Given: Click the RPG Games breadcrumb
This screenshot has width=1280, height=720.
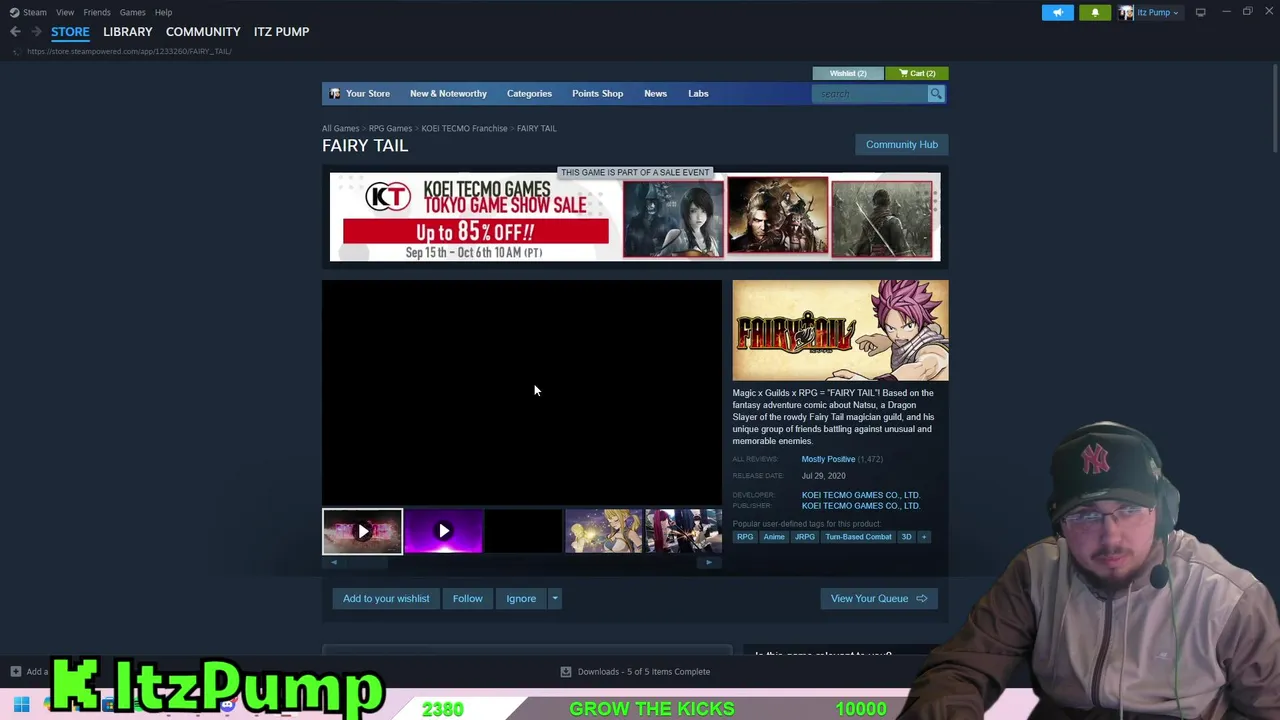Looking at the screenshot, I should click(x=390, y=128).
